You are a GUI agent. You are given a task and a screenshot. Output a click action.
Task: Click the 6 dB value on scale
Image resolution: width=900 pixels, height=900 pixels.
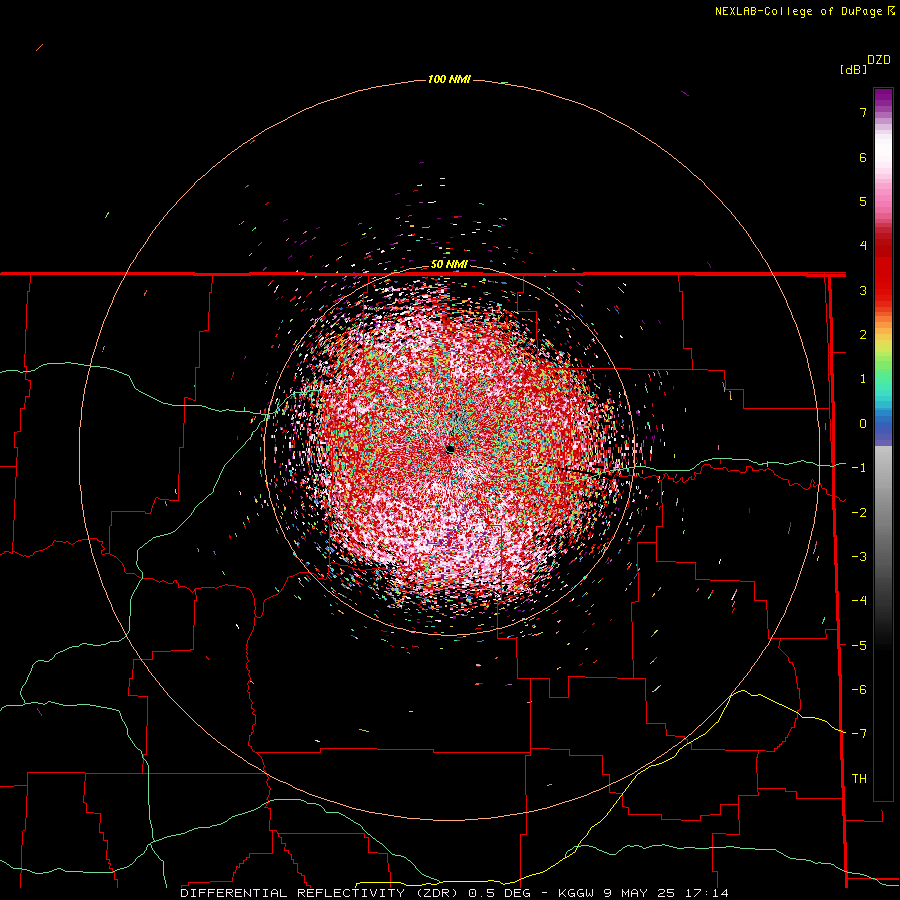pos(863,157)
